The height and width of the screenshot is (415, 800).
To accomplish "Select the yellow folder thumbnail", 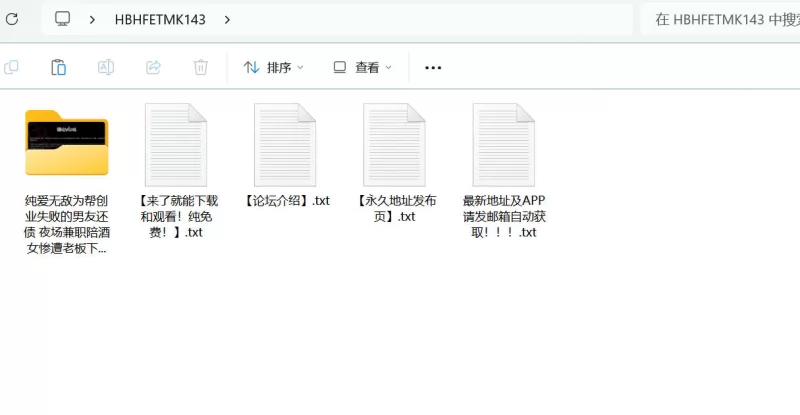I will (x=67, y=142).
